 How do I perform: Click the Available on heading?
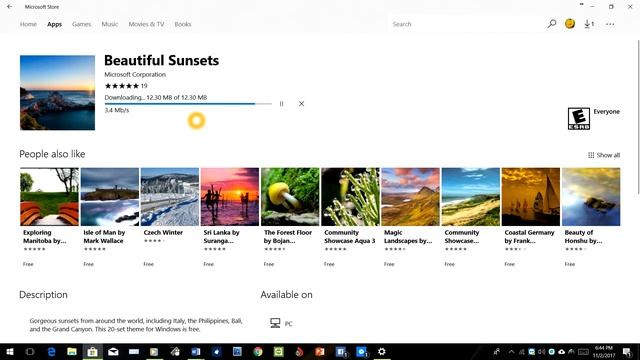pos(286,295)
